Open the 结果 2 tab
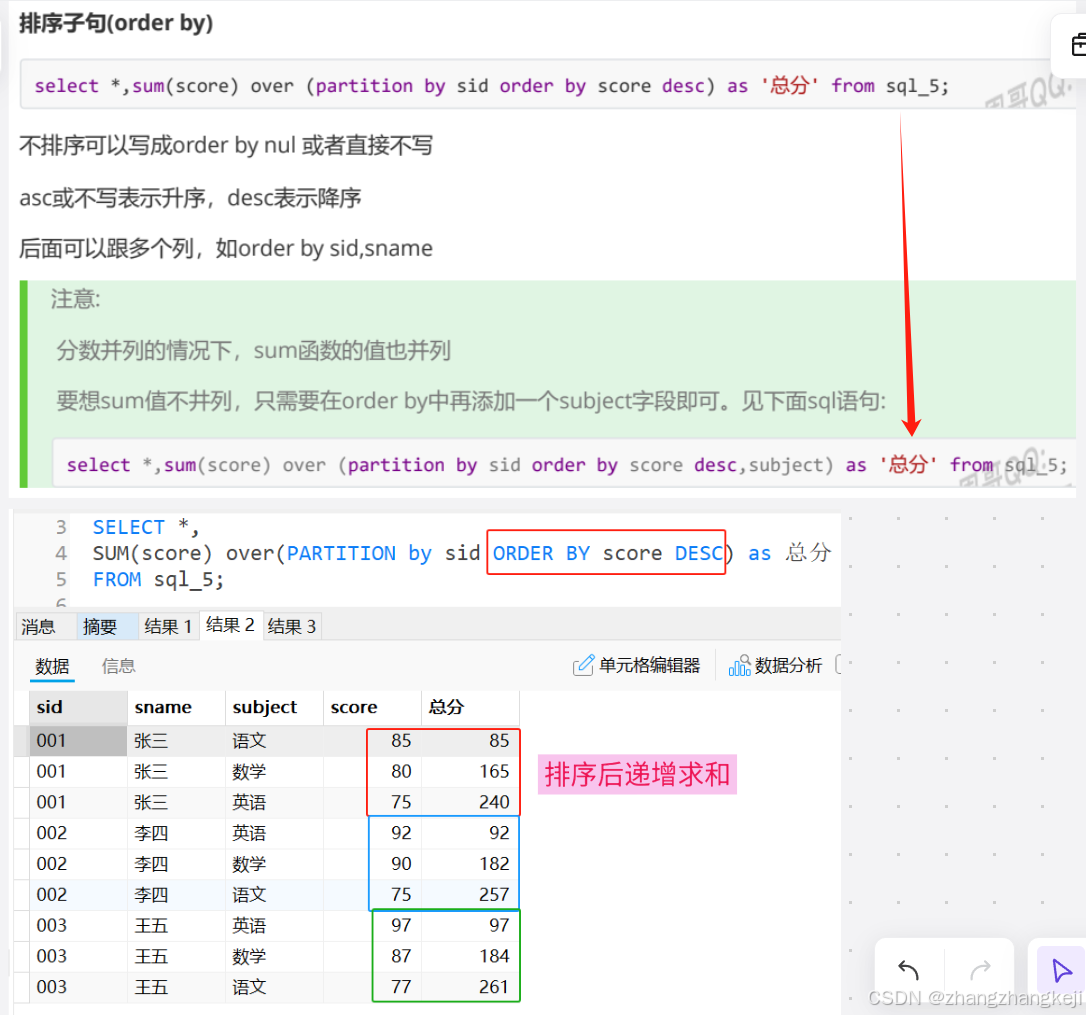The height and width of the screenshot is (1015, 1086). tap(231, 625)
